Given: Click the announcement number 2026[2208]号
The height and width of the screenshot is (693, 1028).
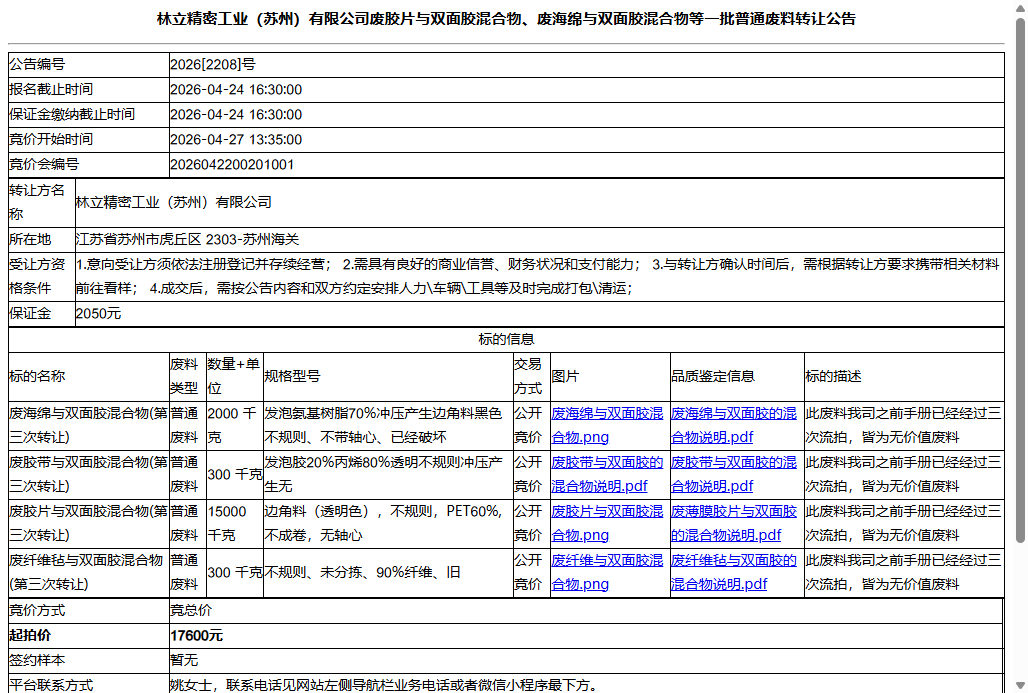Looking at the screenshot, I should 213,65.
